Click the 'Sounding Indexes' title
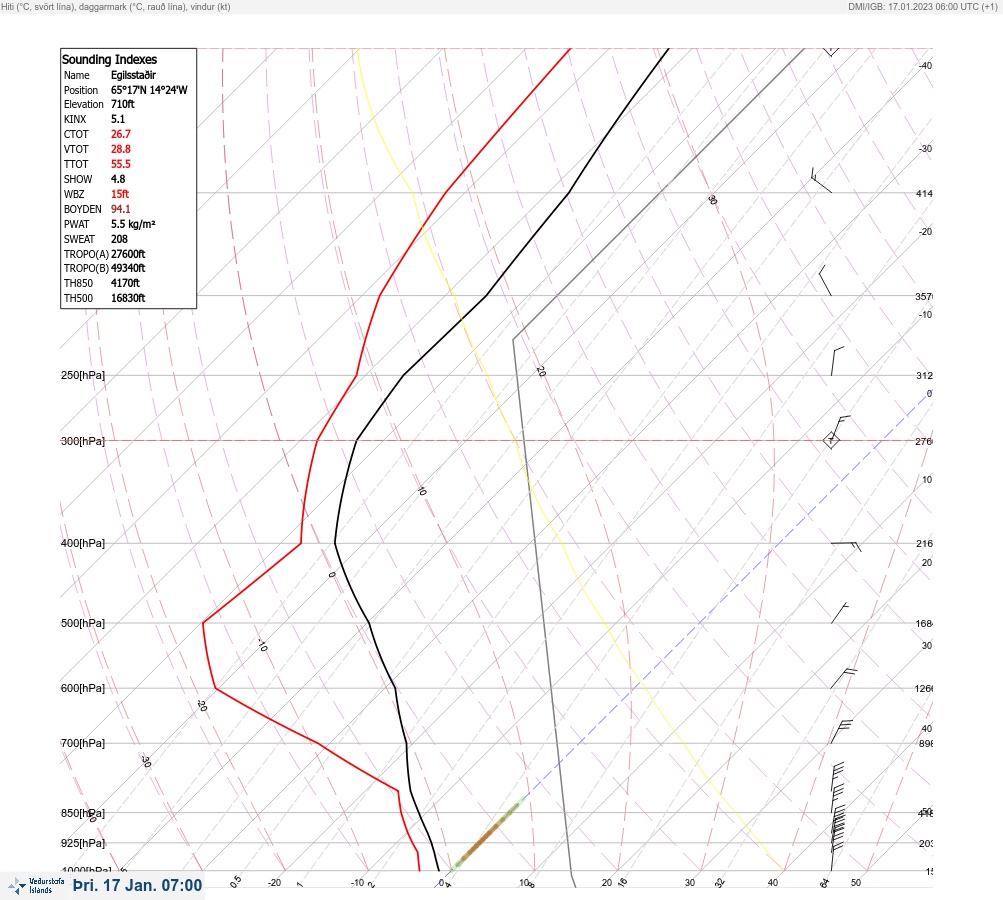This screenshot has height=900, width=1003. coord(109,59)
